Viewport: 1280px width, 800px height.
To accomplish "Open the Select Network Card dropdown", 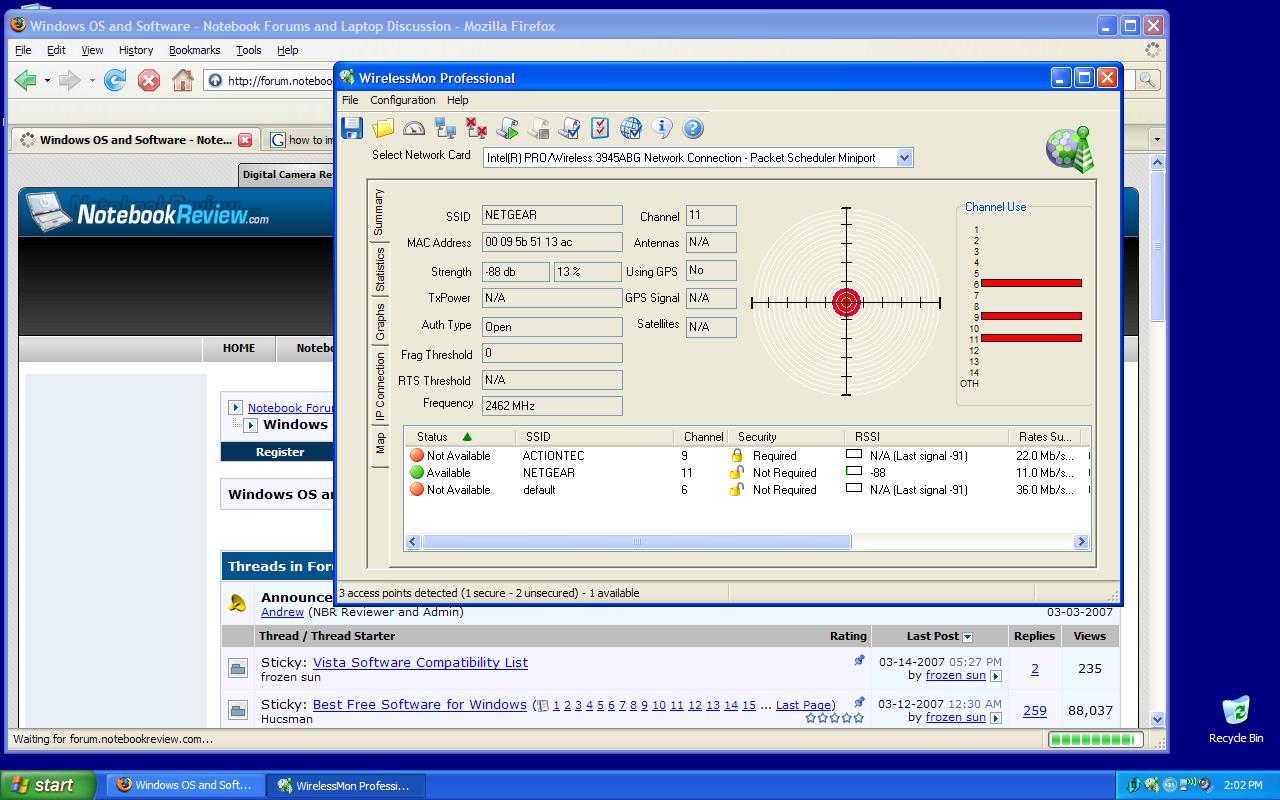I will (904, 157).
